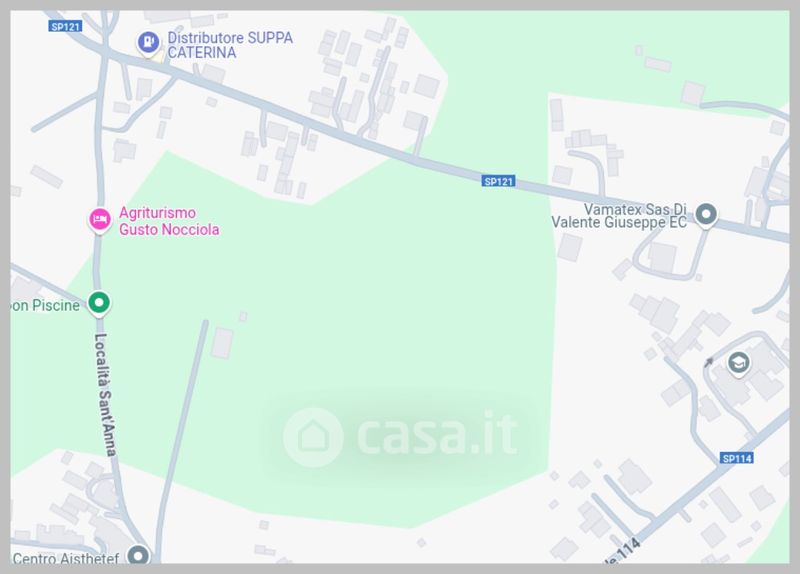Click the small arrow next to school marker
Screen dimensions: 800x574
click(709, 362)
